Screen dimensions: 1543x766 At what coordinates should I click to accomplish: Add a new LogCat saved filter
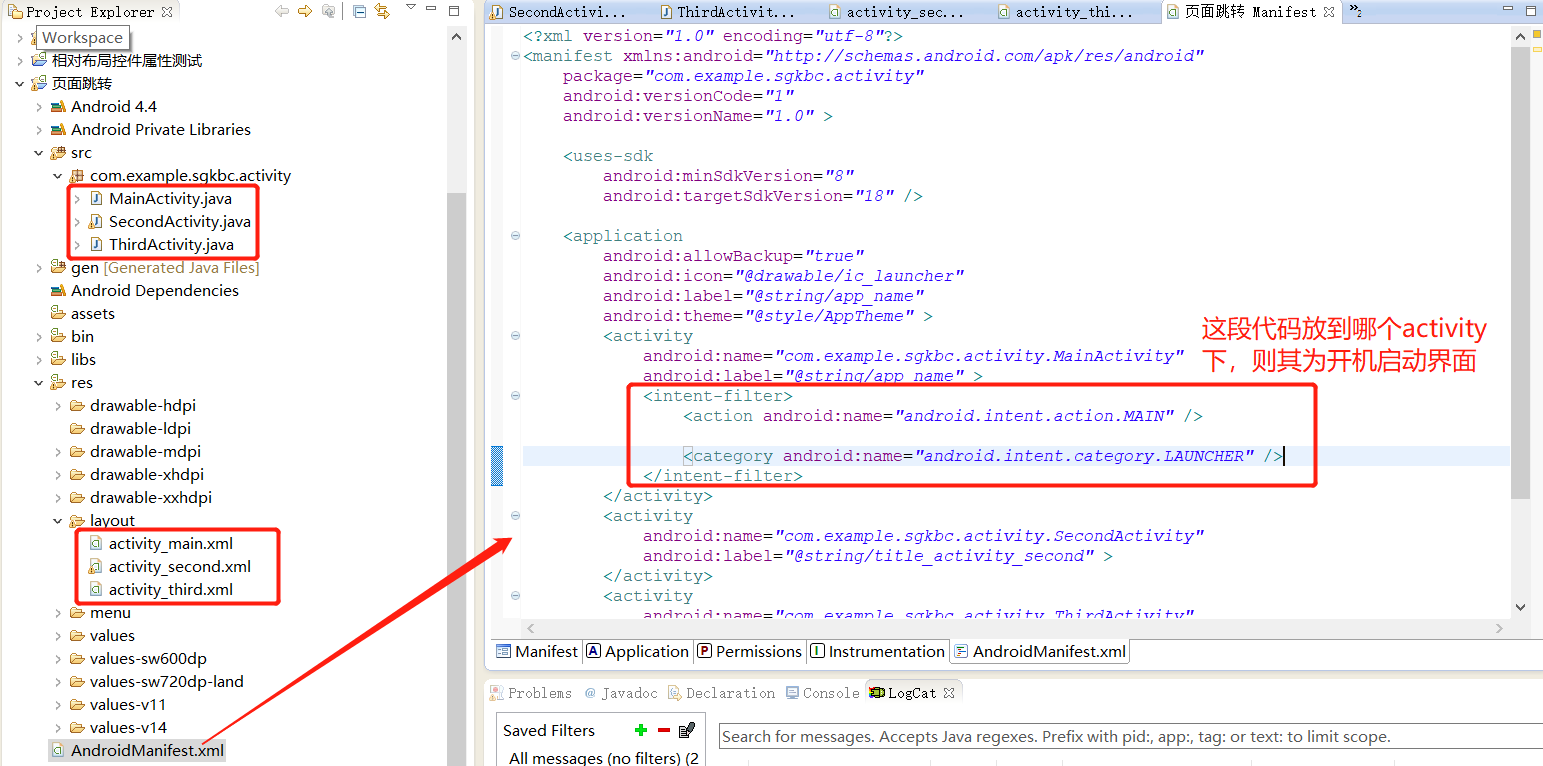[641, 730]
